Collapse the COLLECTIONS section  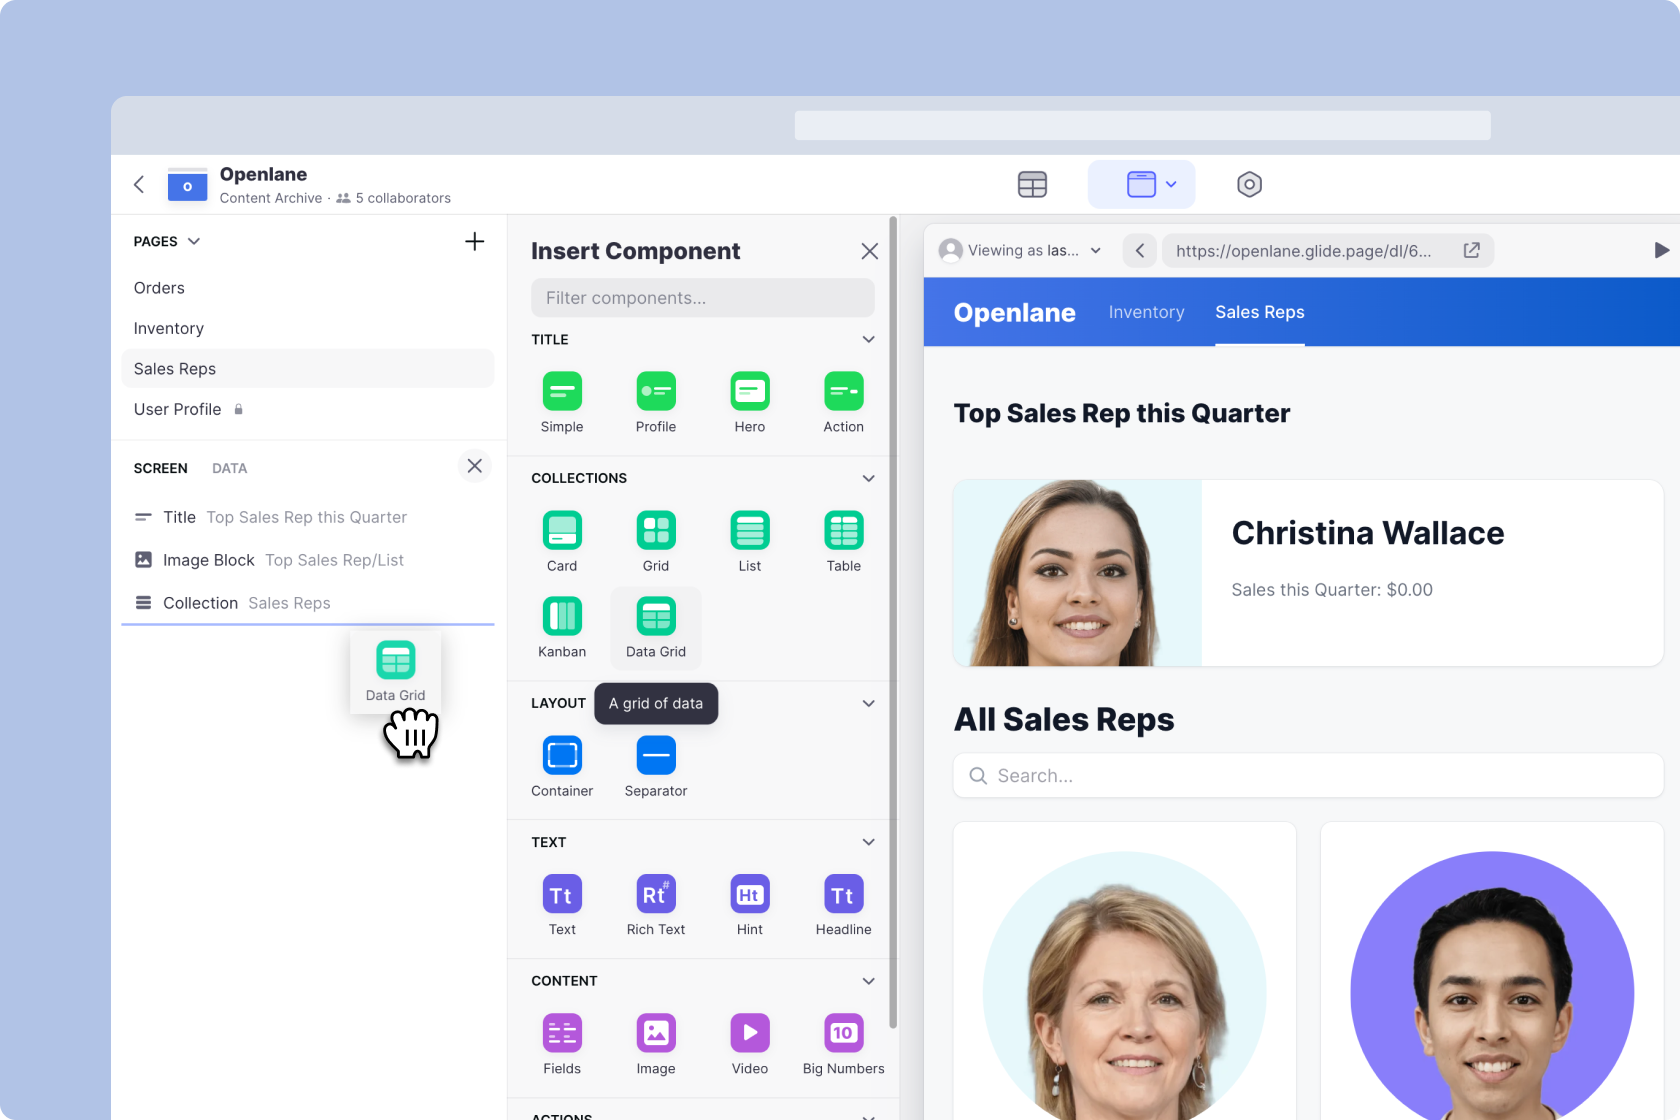[868, 478]
